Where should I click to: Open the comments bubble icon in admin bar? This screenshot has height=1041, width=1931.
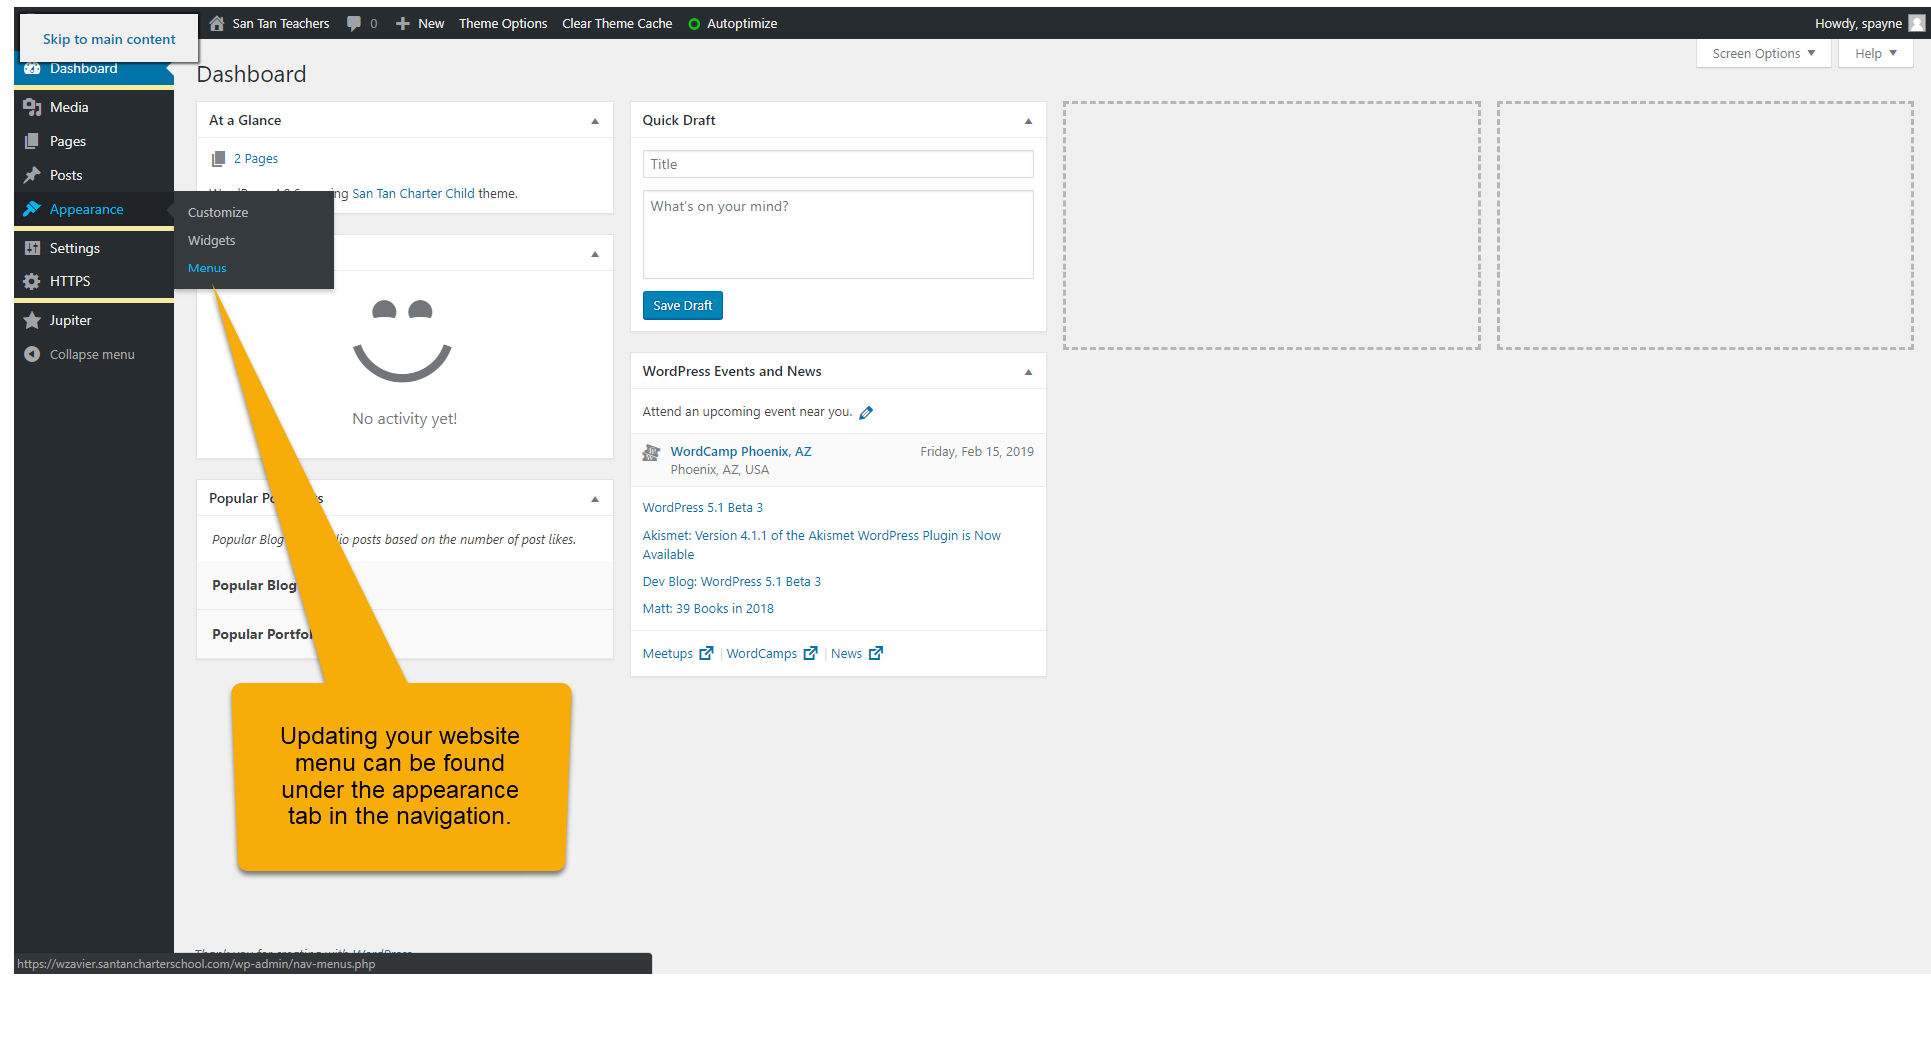coord(354,23)
